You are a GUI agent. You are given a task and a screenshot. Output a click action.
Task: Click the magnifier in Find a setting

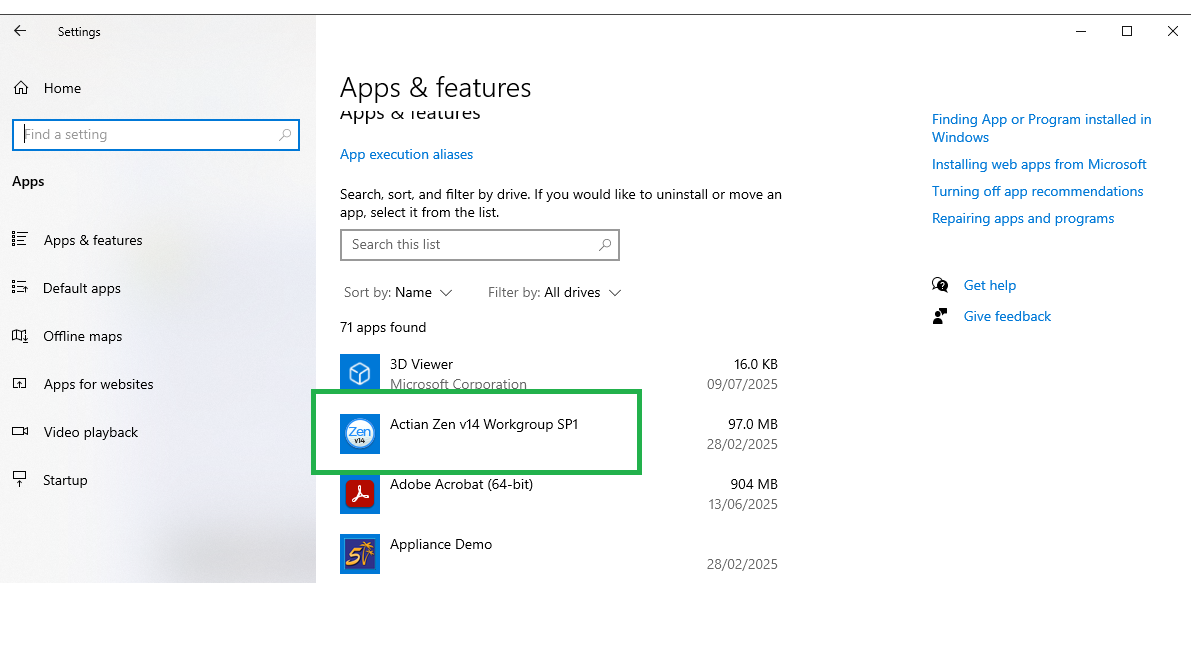[x=285, y=134]
